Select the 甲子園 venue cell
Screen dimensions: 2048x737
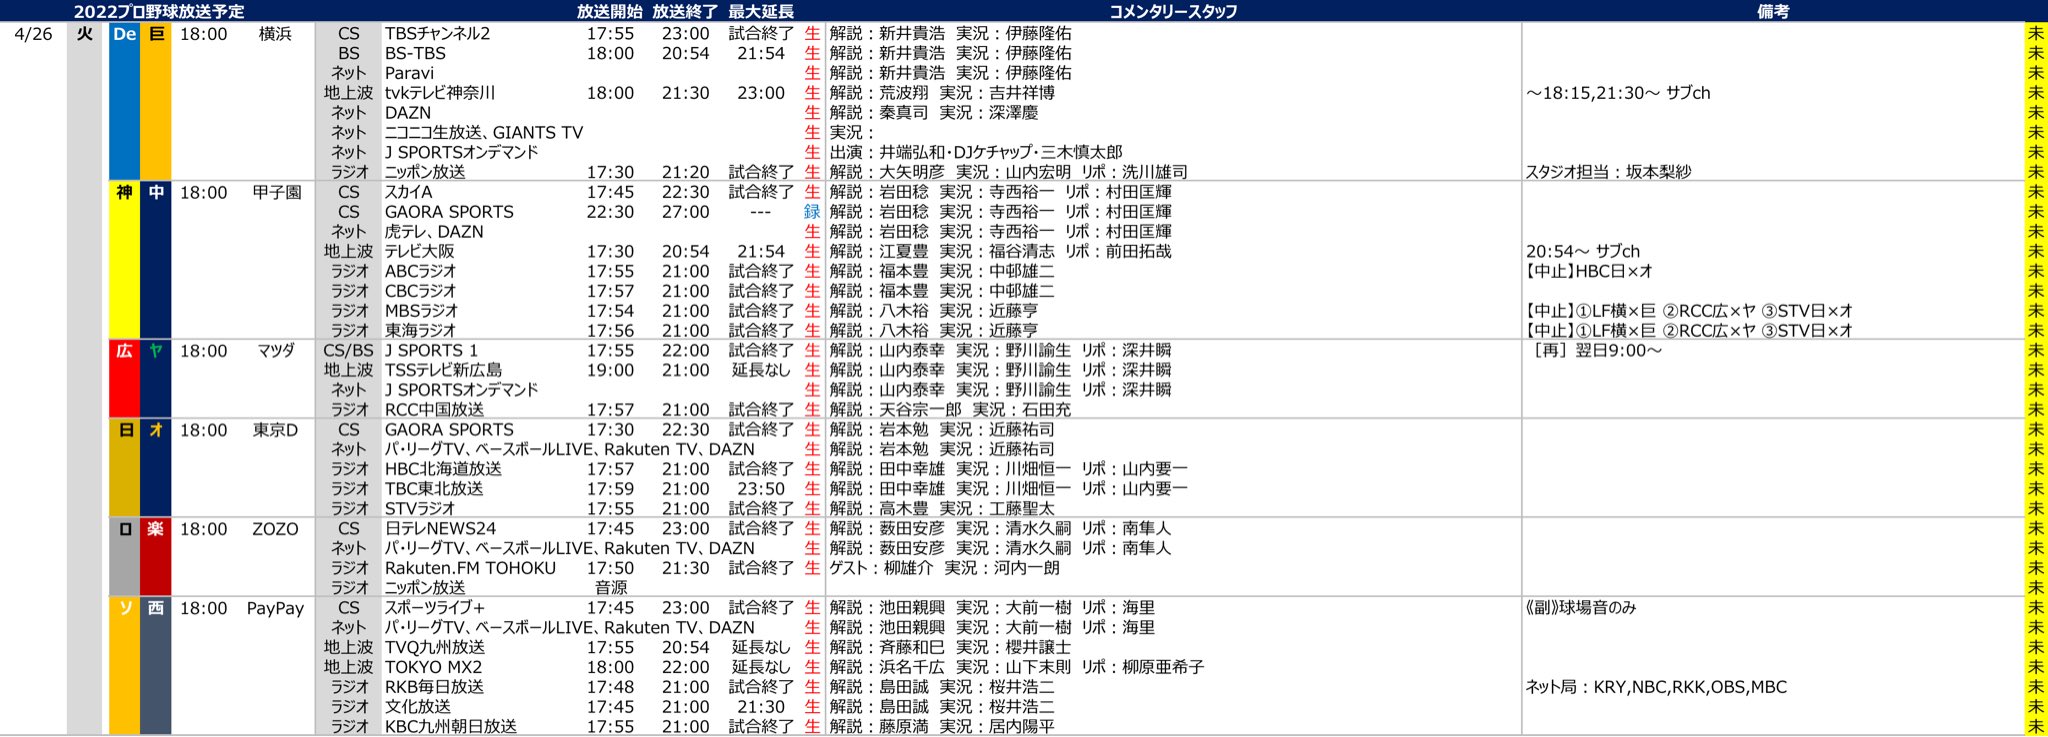coord(277,192)
